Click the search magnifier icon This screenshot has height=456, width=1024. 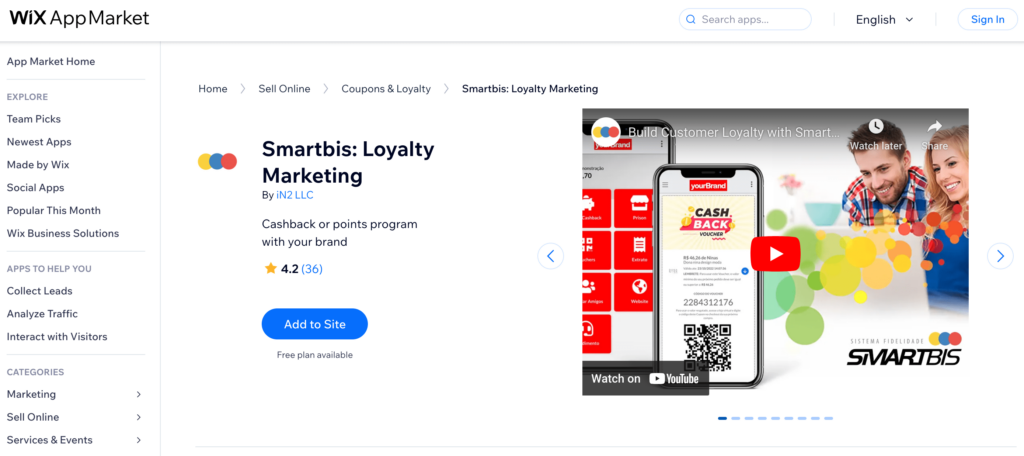[x=690, y=20]
